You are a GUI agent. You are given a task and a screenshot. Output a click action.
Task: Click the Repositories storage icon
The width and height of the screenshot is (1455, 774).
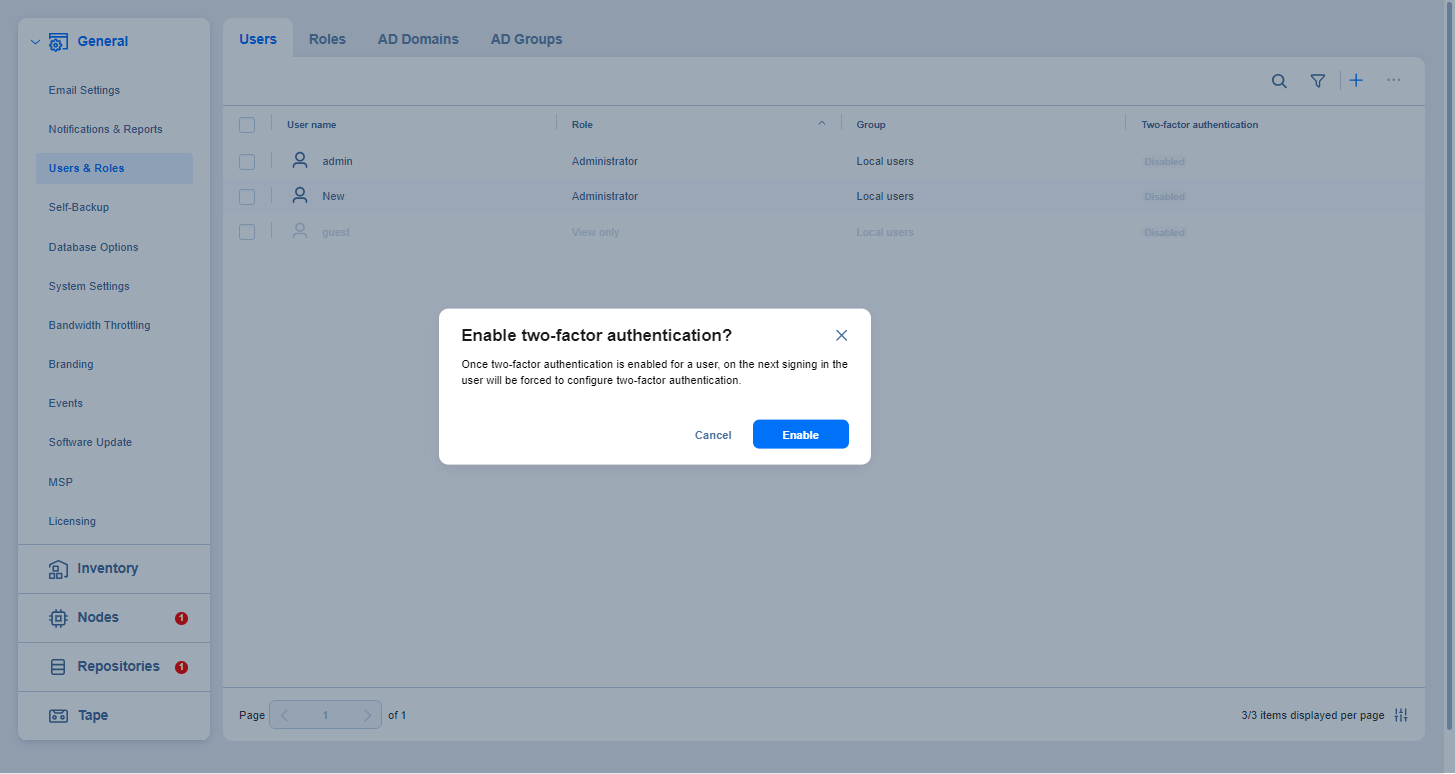(58, 667)
